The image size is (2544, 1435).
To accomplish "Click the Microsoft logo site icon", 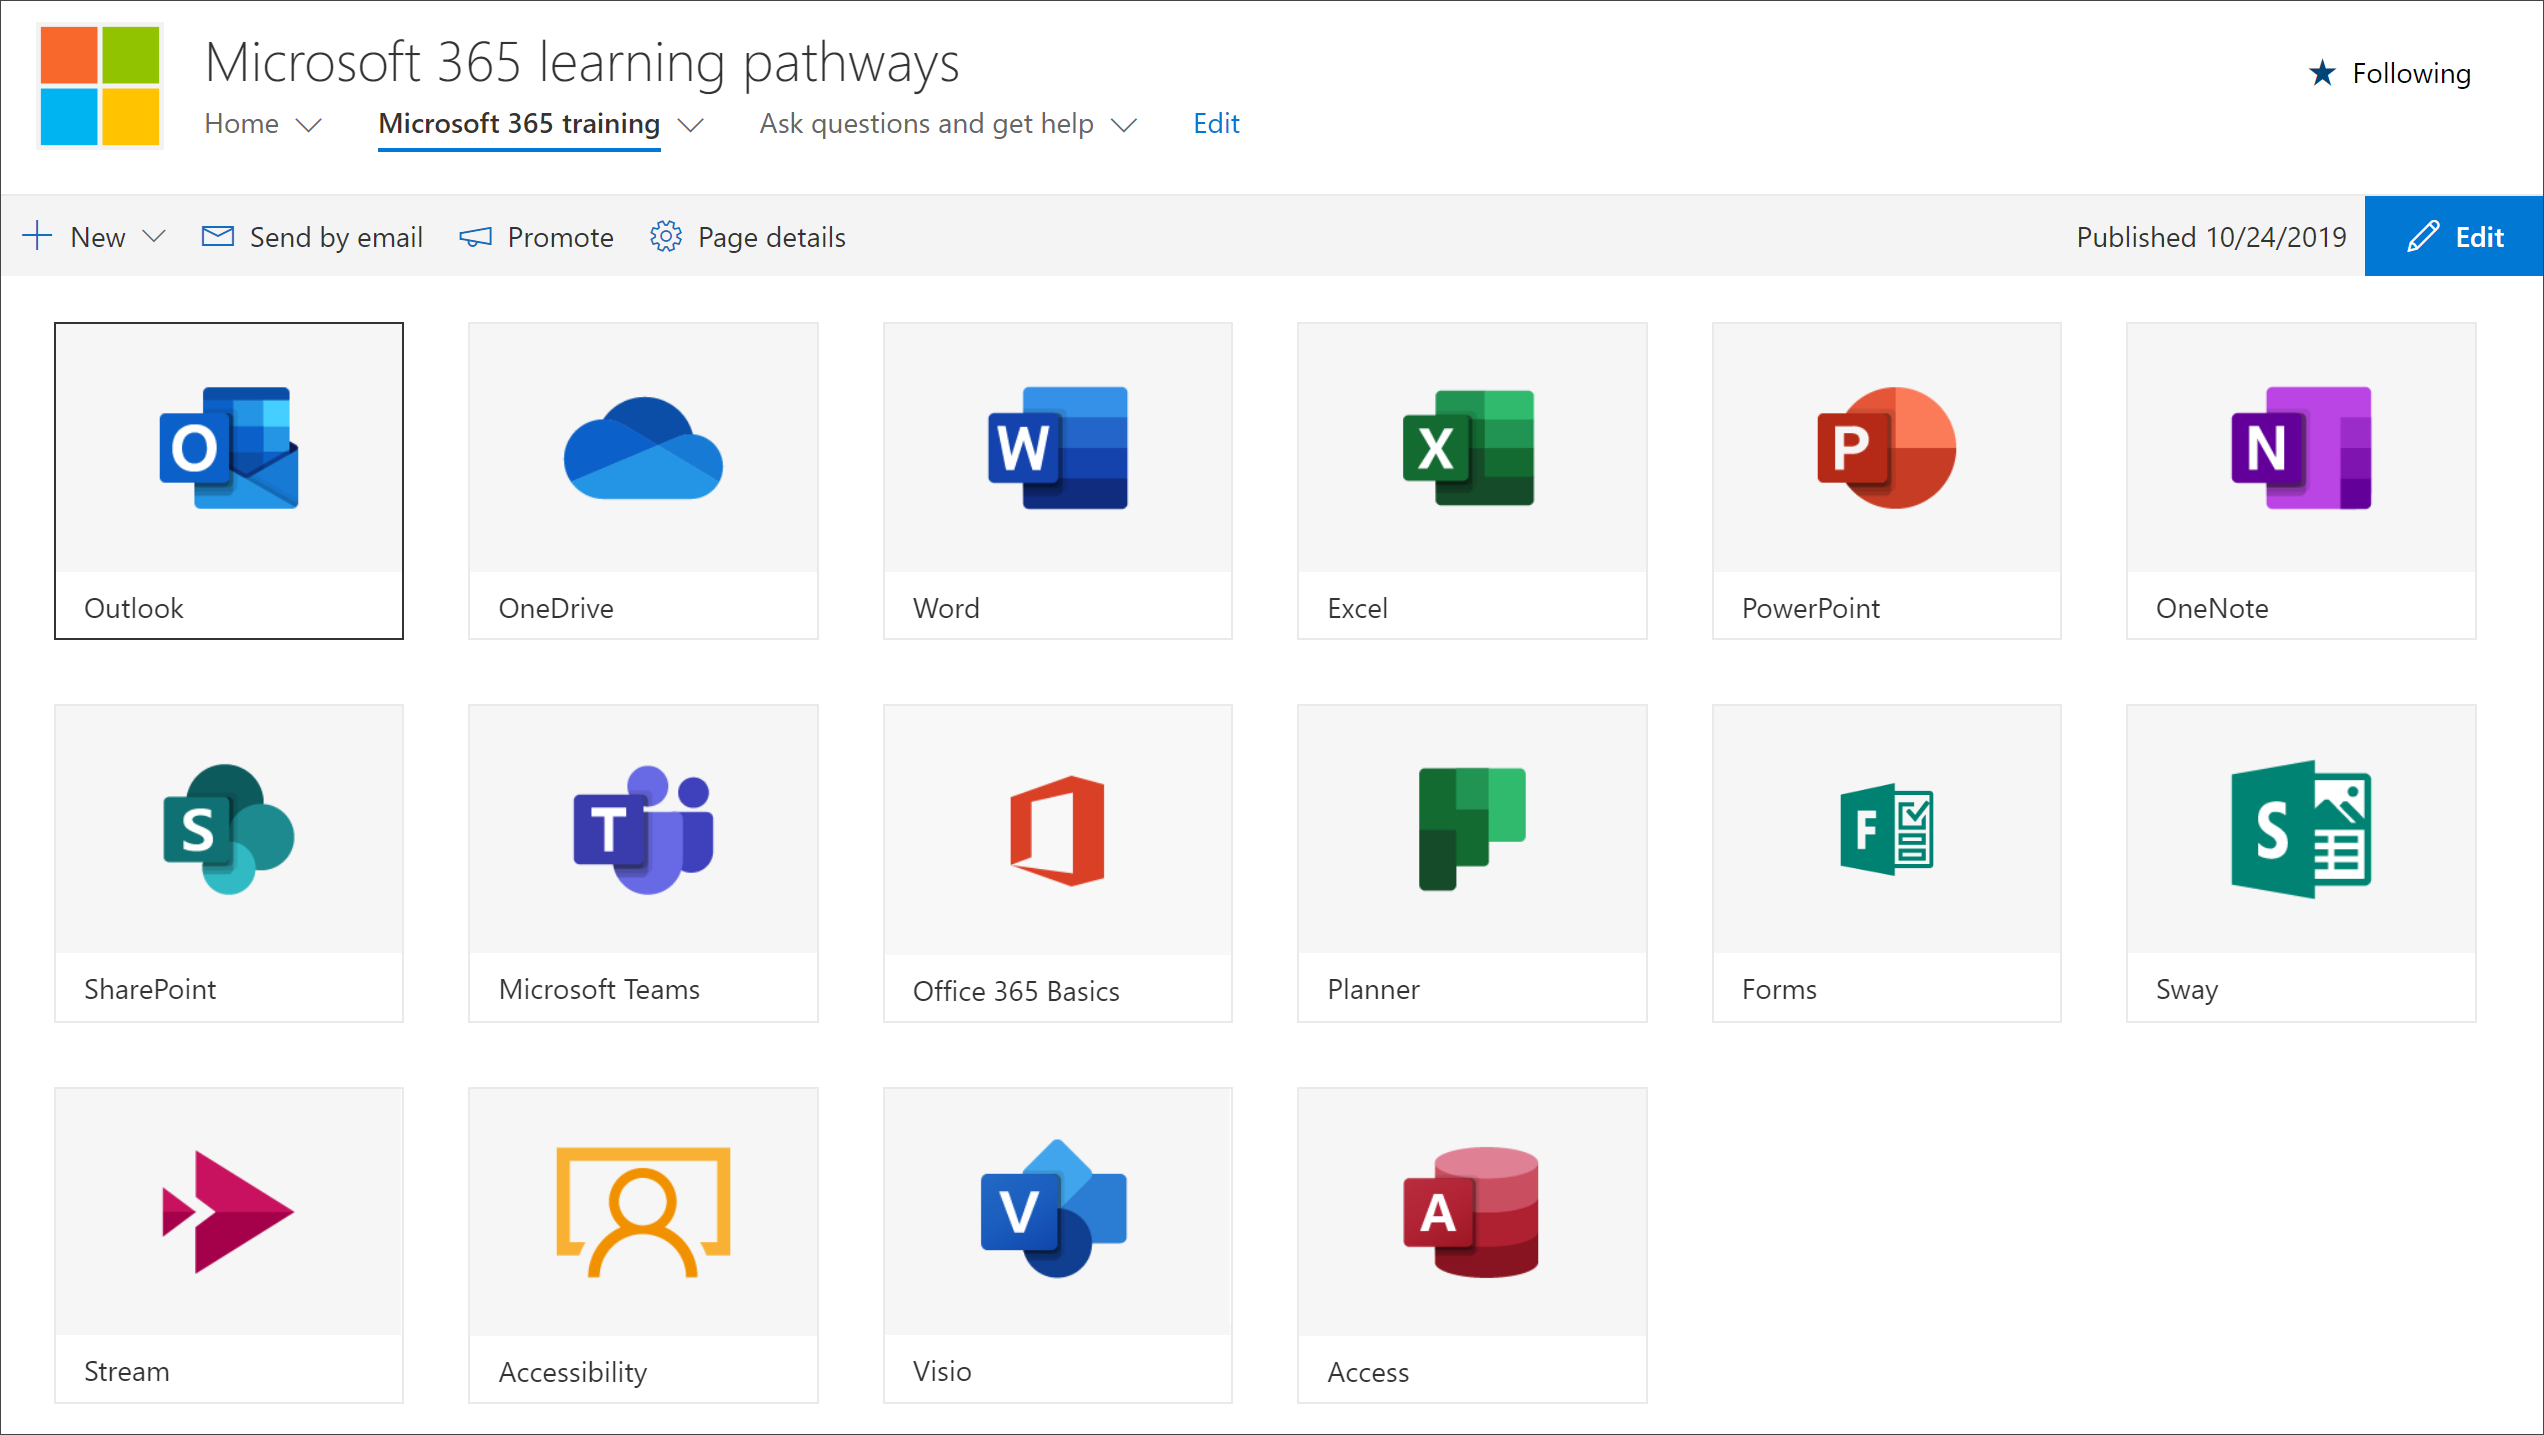I will click(x=100, y=86).
